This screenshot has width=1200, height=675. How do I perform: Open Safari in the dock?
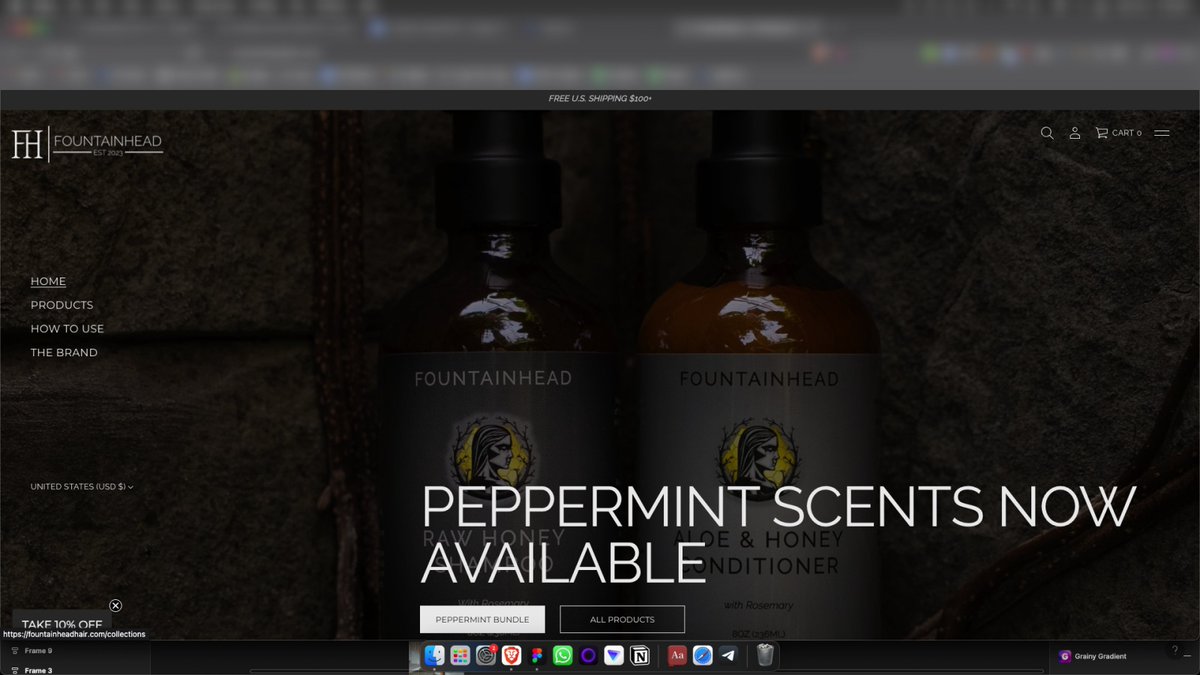click(x=703, y=656)
